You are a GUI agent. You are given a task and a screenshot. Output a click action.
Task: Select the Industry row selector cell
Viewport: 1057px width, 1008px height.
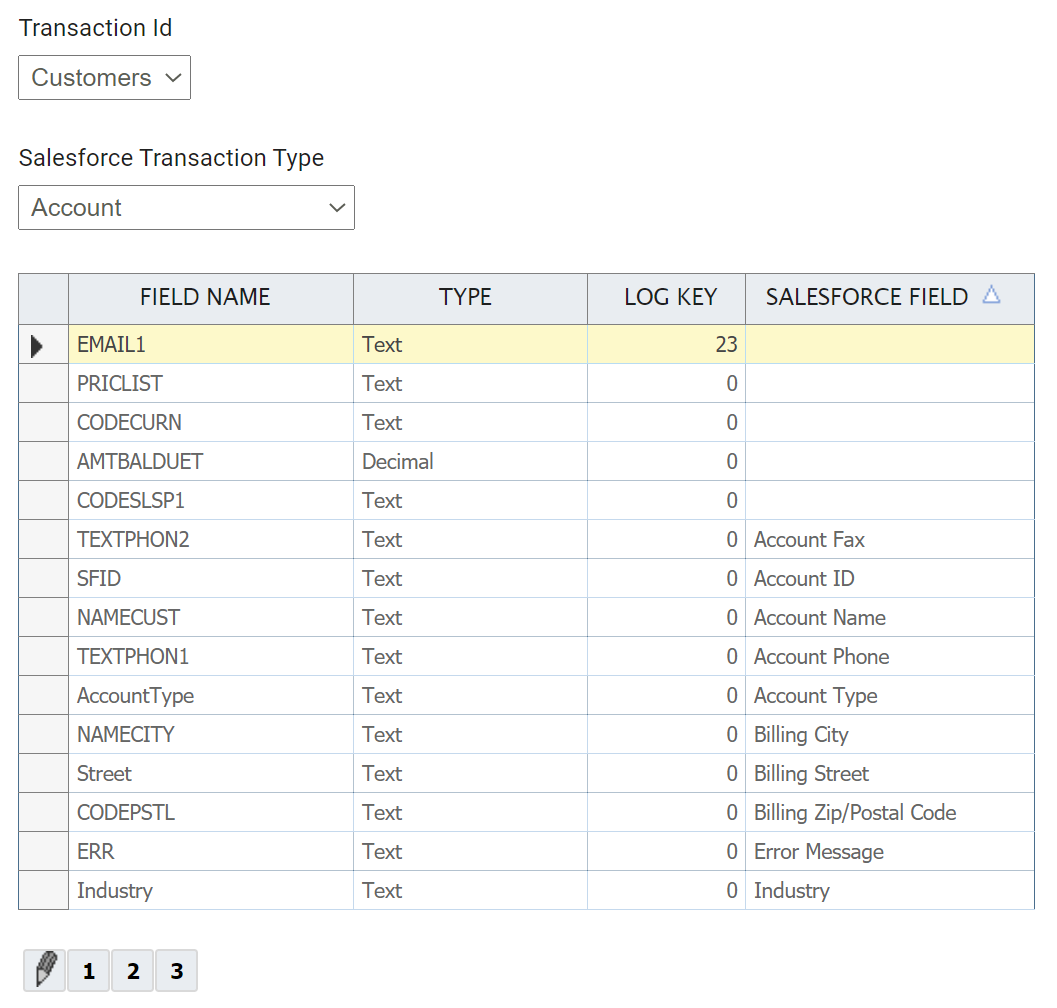coord(44,891)
